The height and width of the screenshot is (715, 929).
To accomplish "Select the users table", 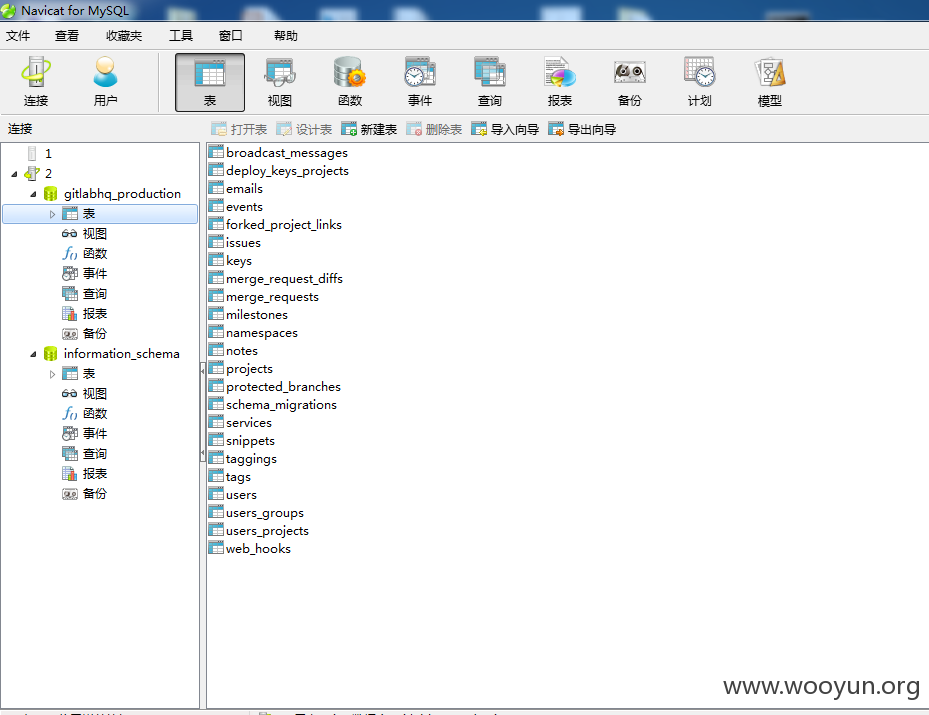I will [x=233, y=495].
